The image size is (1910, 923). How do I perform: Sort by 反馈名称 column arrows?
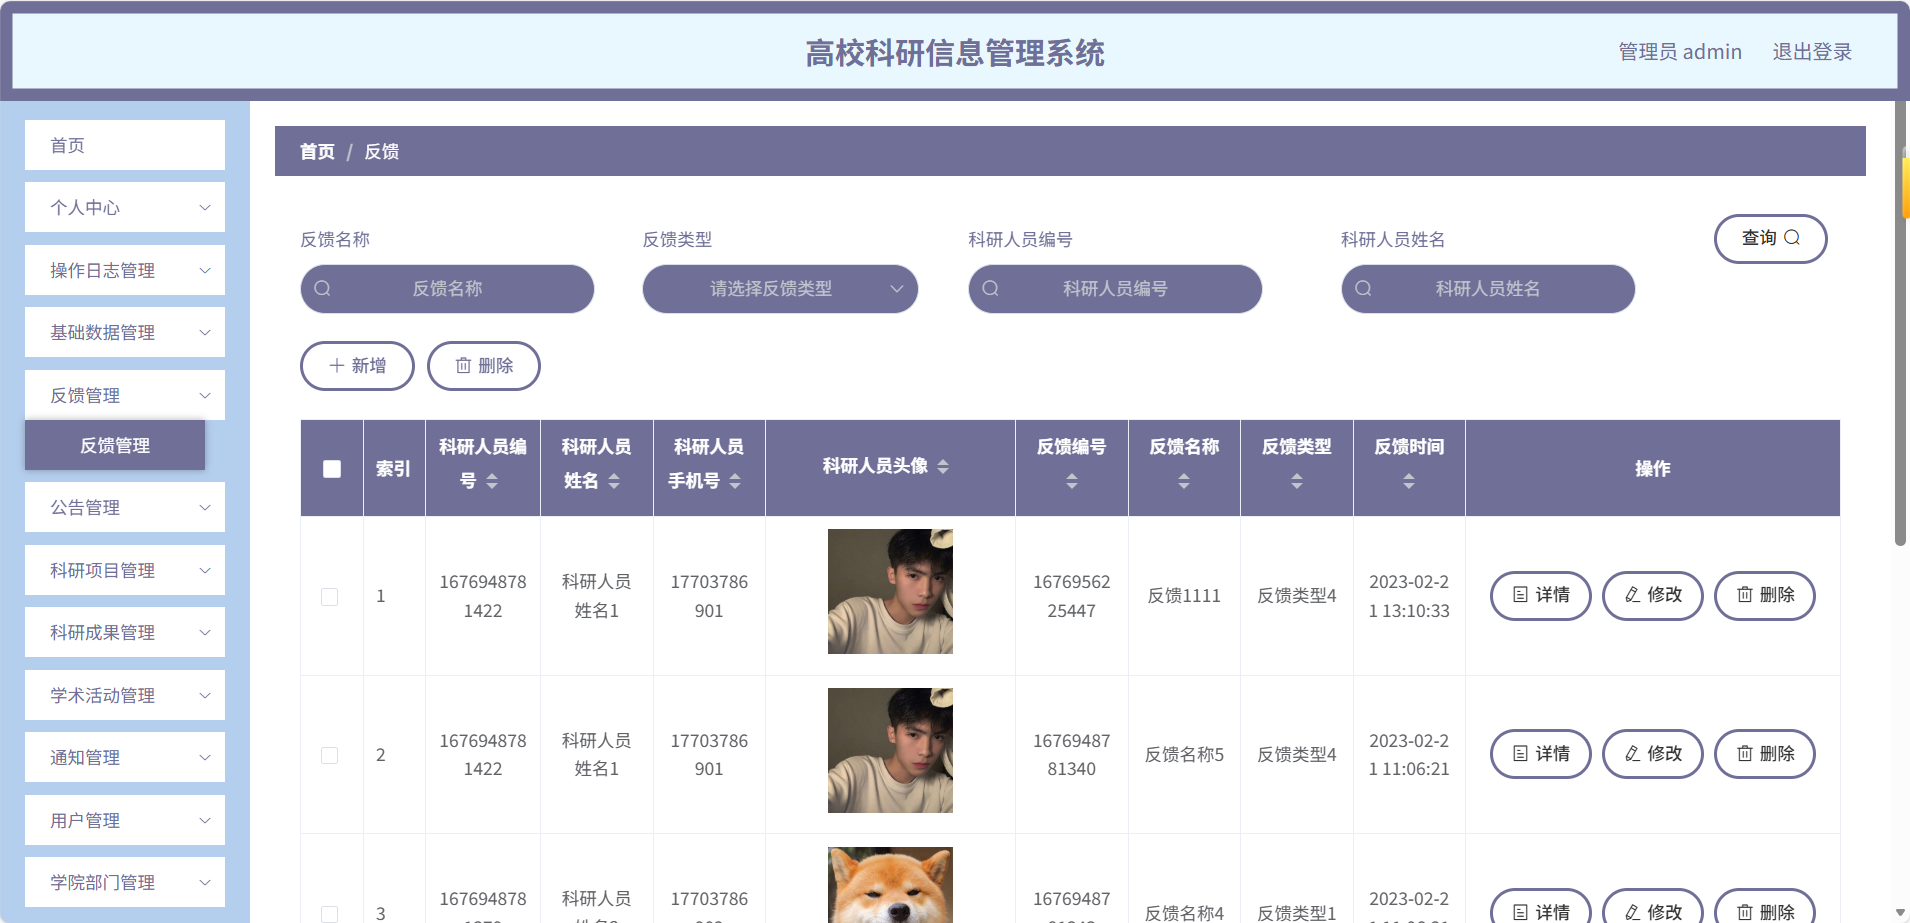click(x=1184, y=482)
